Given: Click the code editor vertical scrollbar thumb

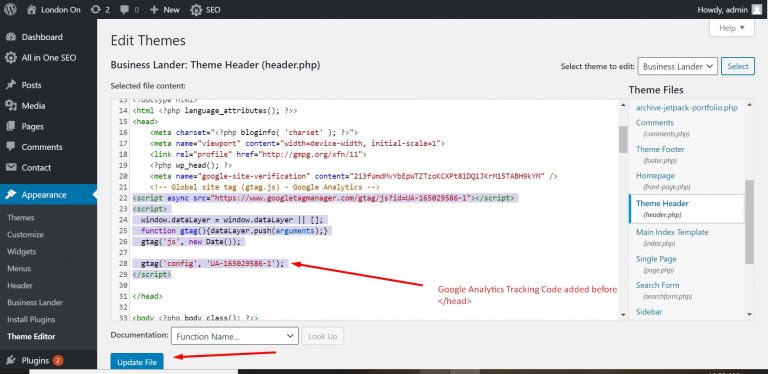Looking at the screenshot, I should [x=623, y=139].
